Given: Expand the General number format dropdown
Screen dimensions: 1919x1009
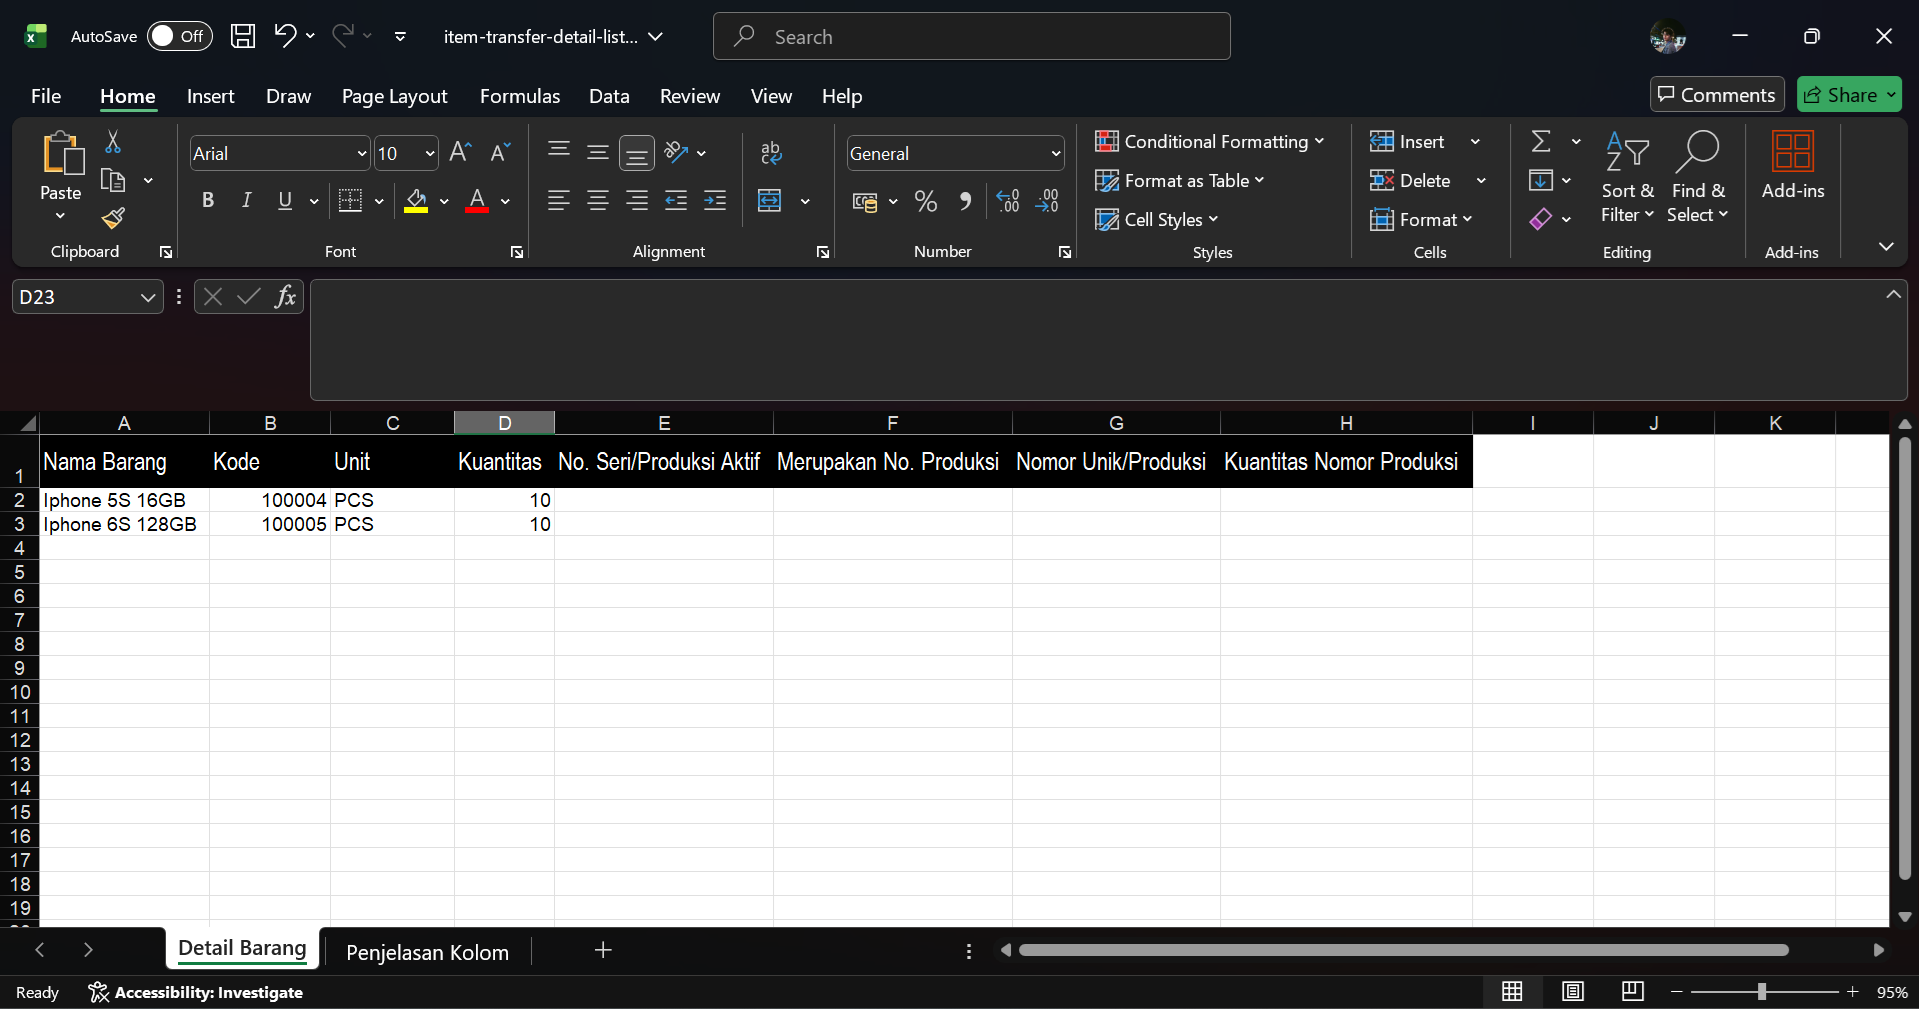Looking at the screenshot, I should 1055,154.
